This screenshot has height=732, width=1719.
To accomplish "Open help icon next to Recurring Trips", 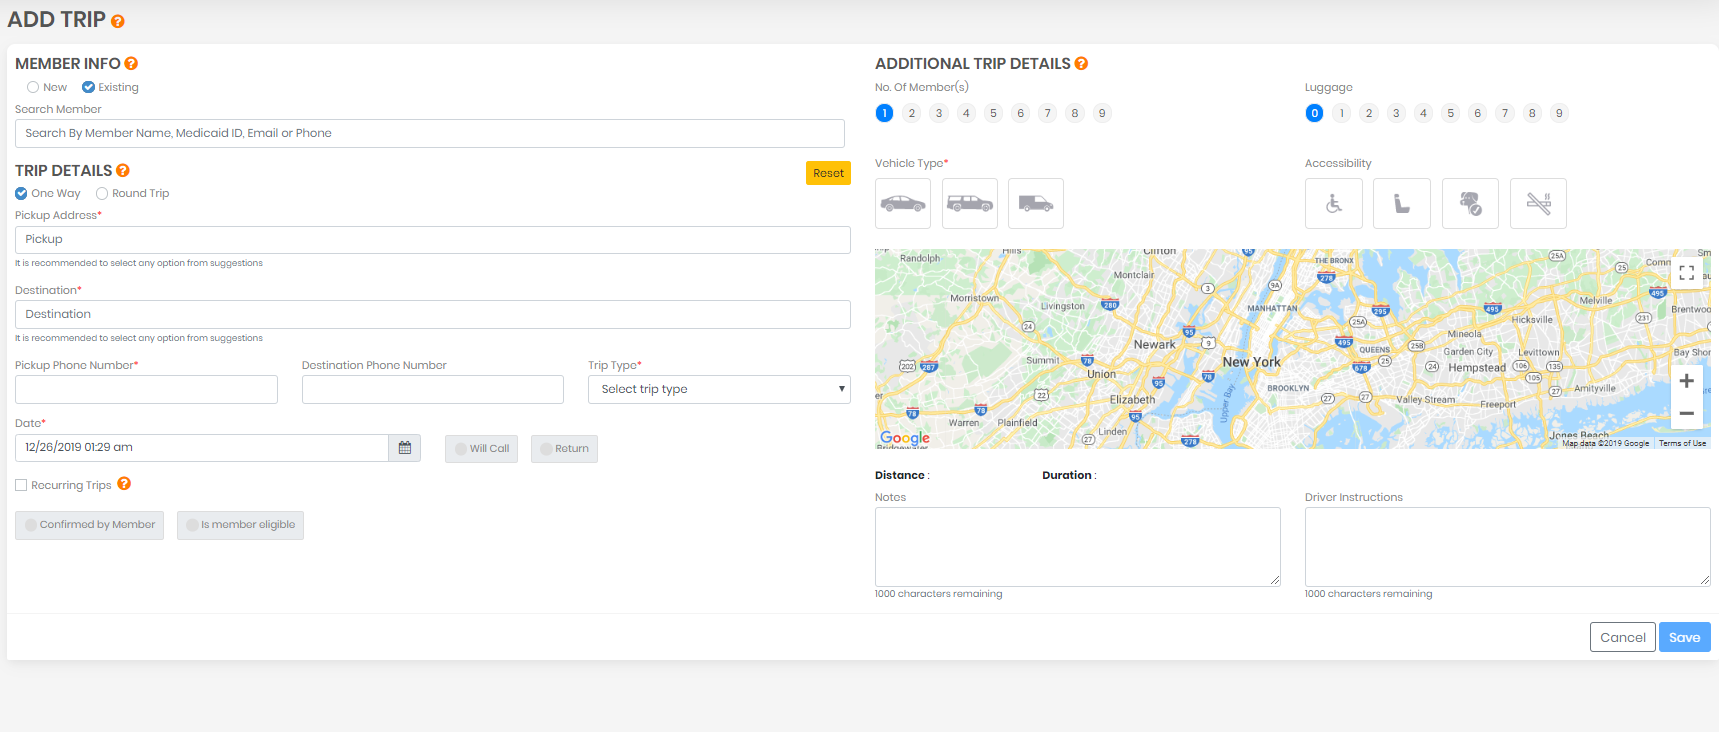I will point(124,484).
